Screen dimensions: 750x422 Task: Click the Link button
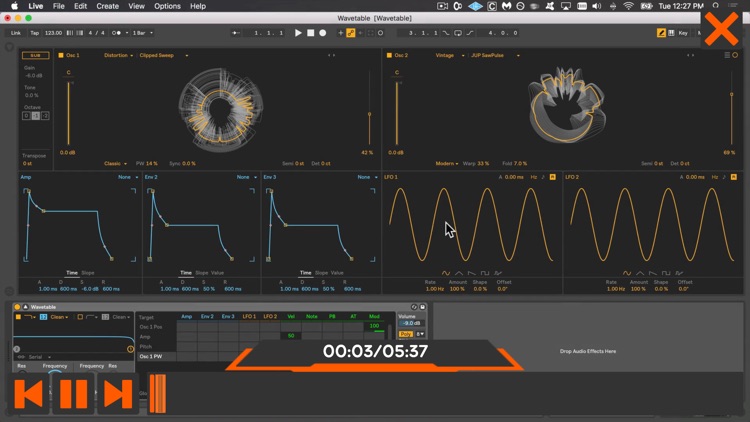(16, 33)
